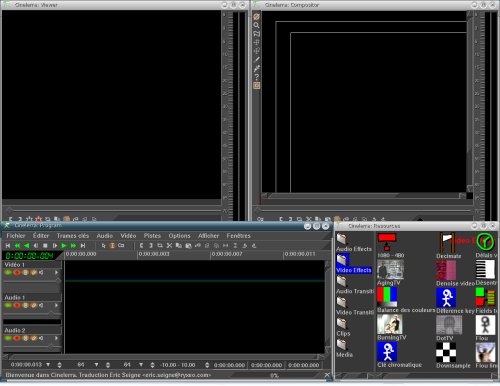Select the AgingTV effect thumbnail
This screenshot has width=500, height=386.
390,269
